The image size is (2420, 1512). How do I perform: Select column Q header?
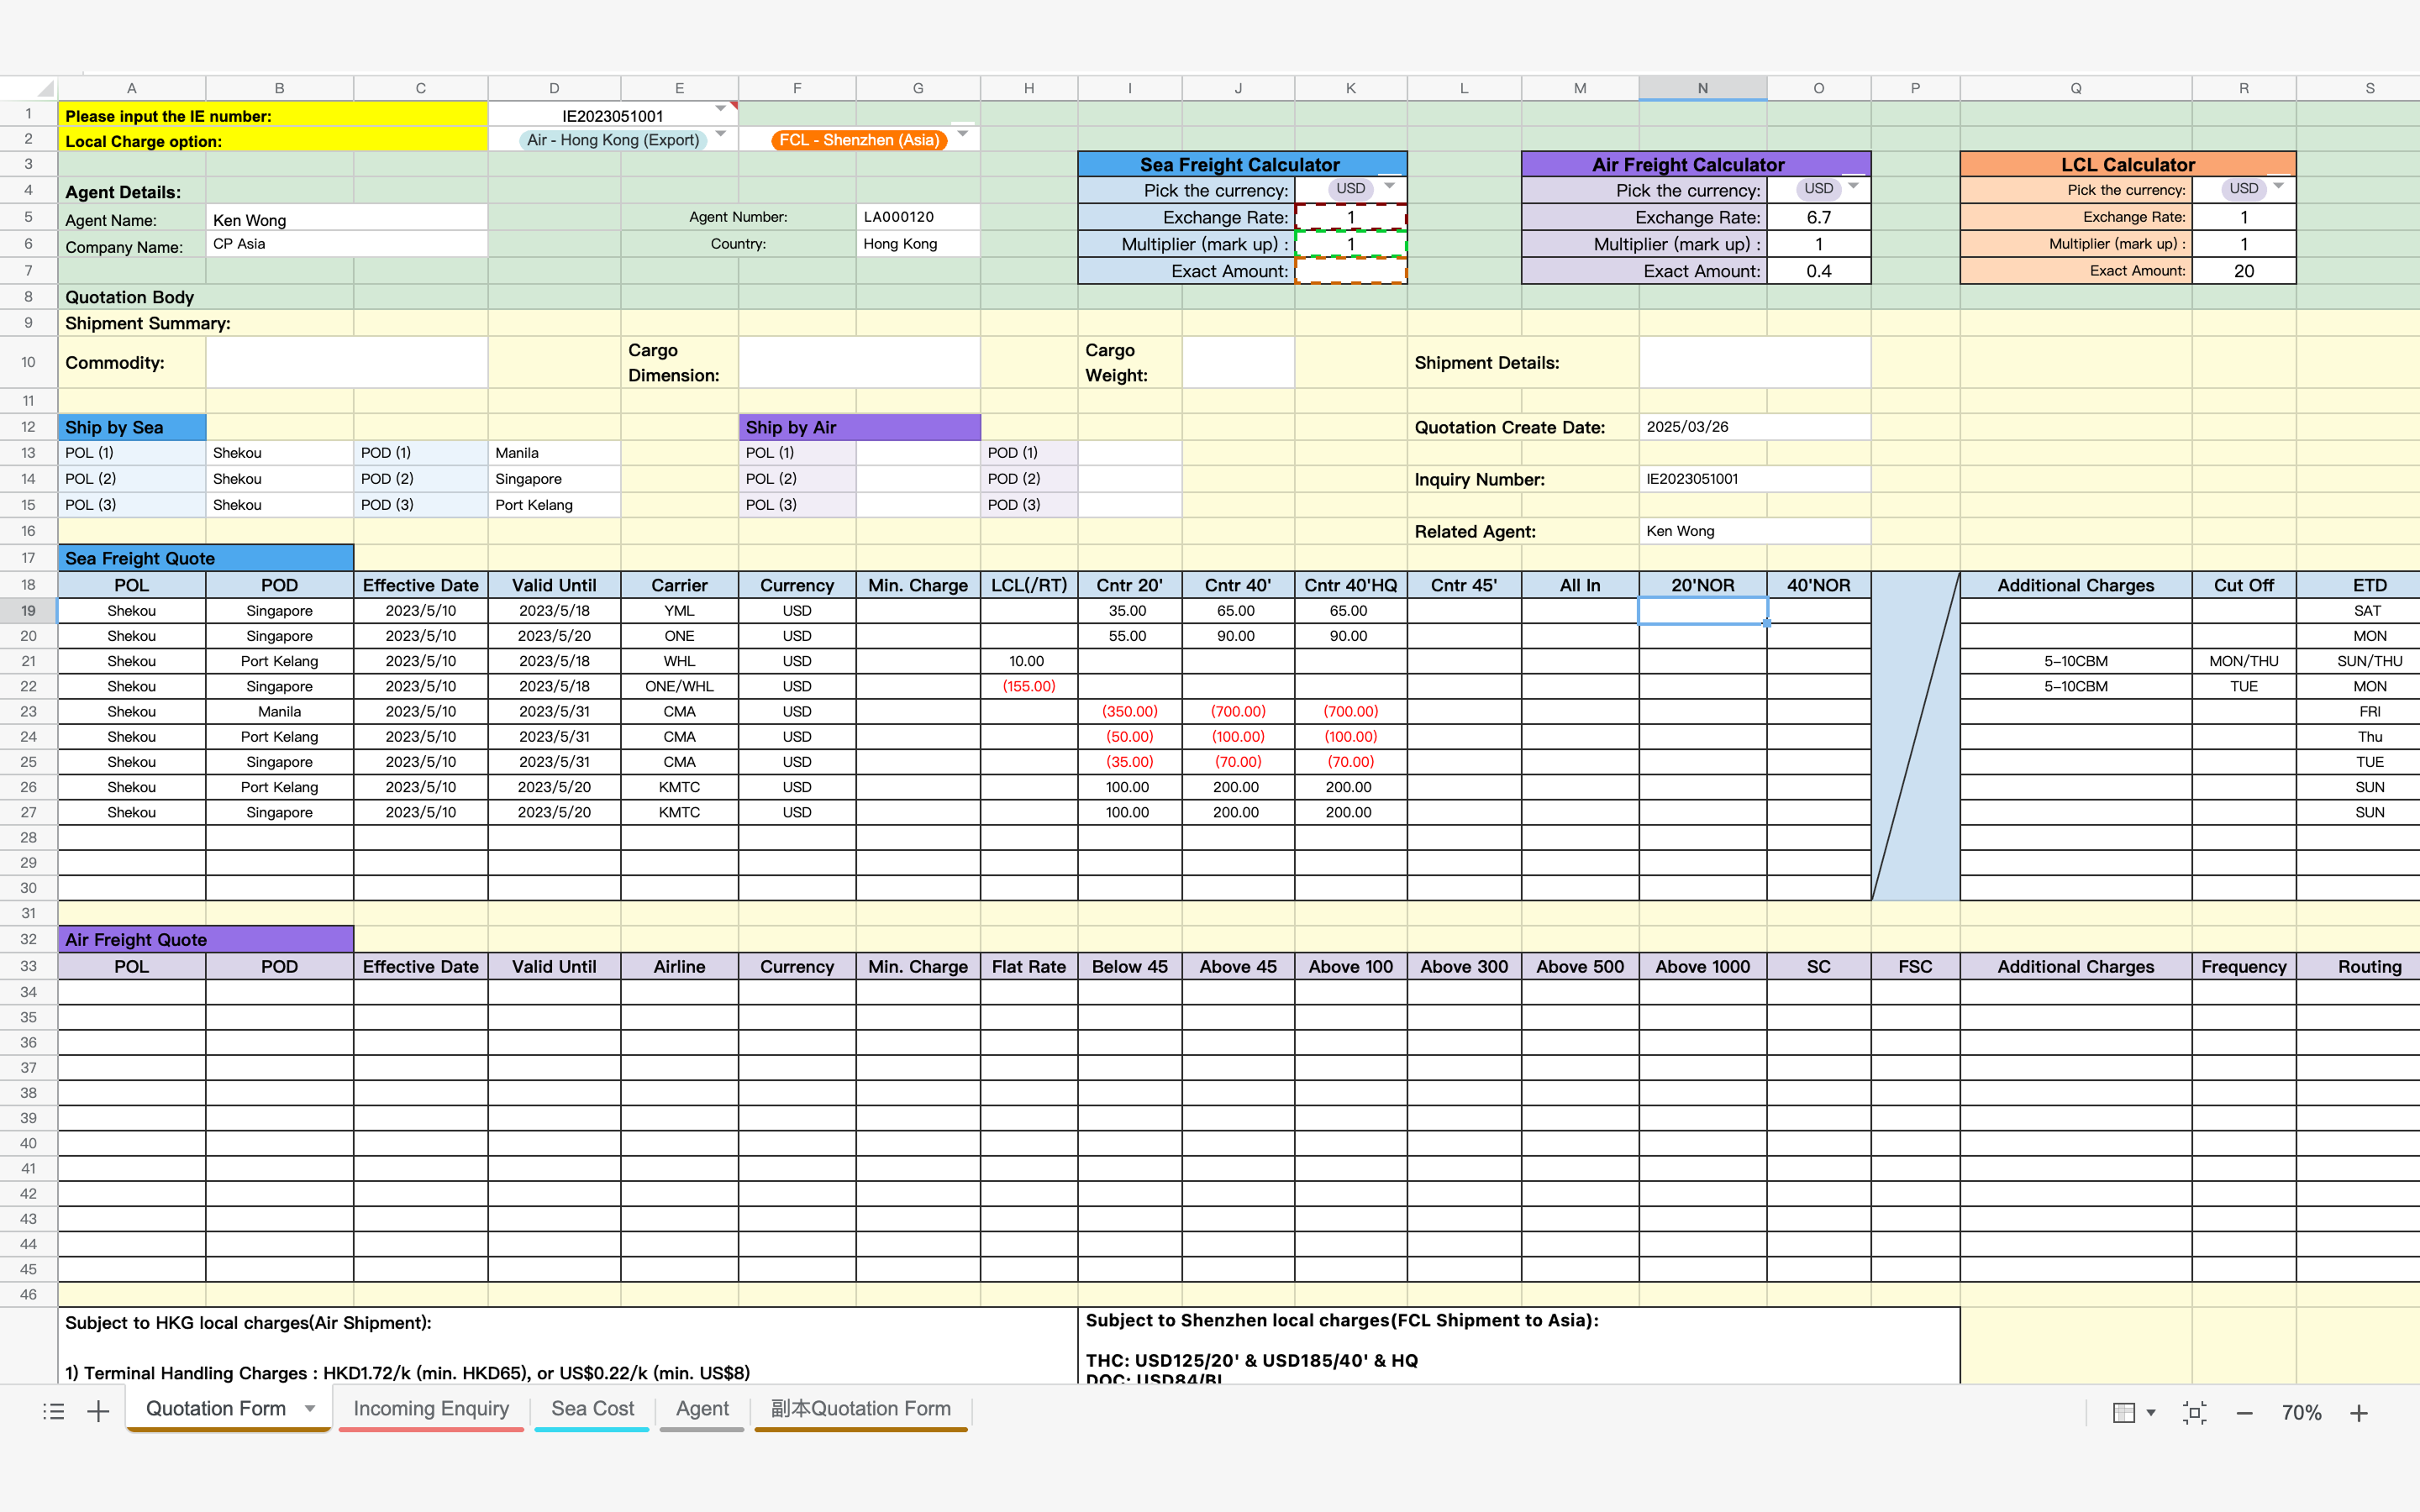[x=2076, y=88]
